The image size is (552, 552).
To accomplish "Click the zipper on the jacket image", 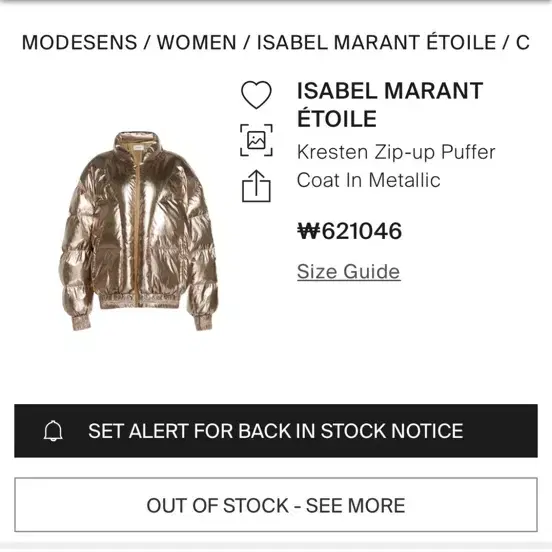I will 136,225.
